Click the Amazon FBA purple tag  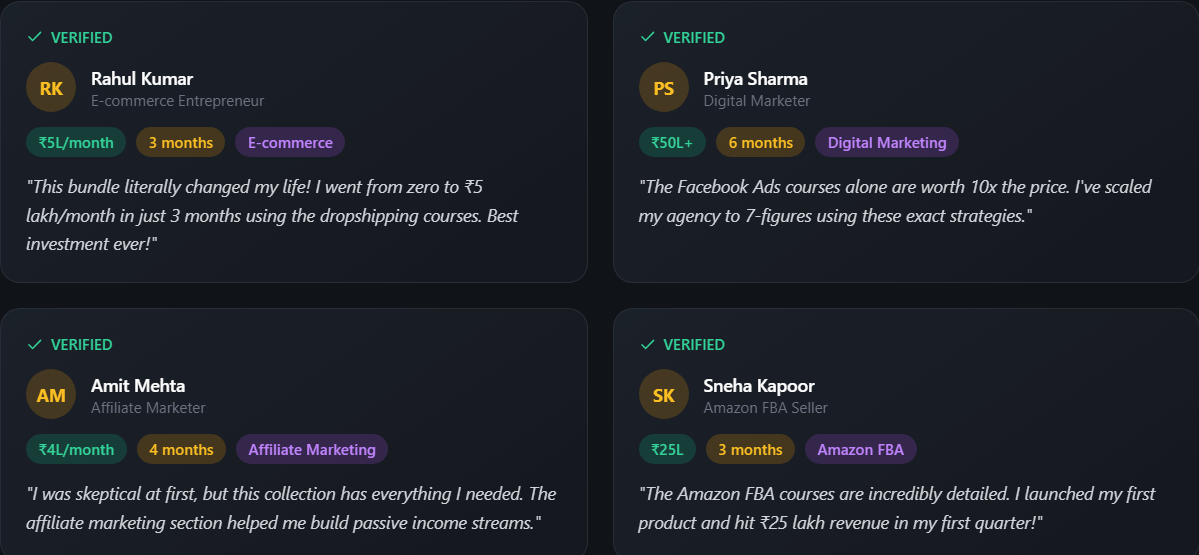coord(860,449)
